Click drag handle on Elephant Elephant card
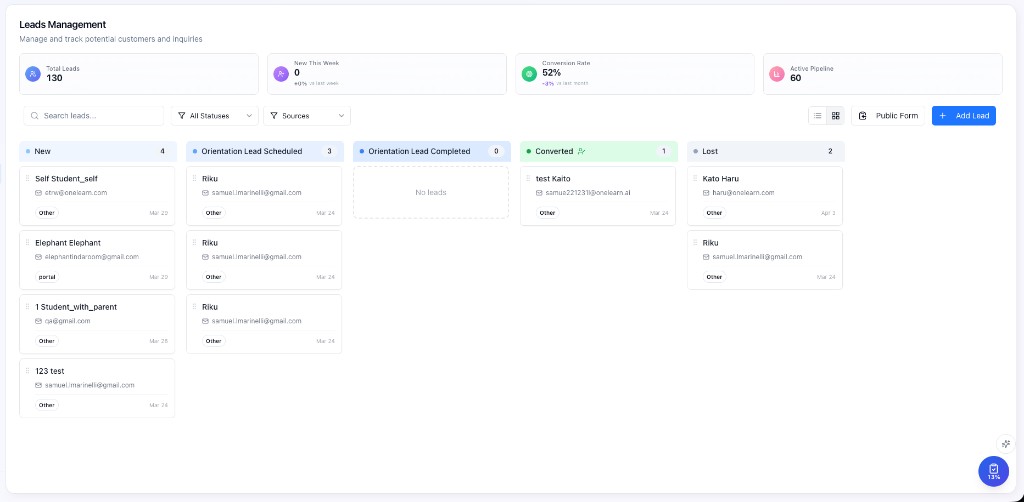The height and width of the screenshot is (502, 1024). (27, 242)
